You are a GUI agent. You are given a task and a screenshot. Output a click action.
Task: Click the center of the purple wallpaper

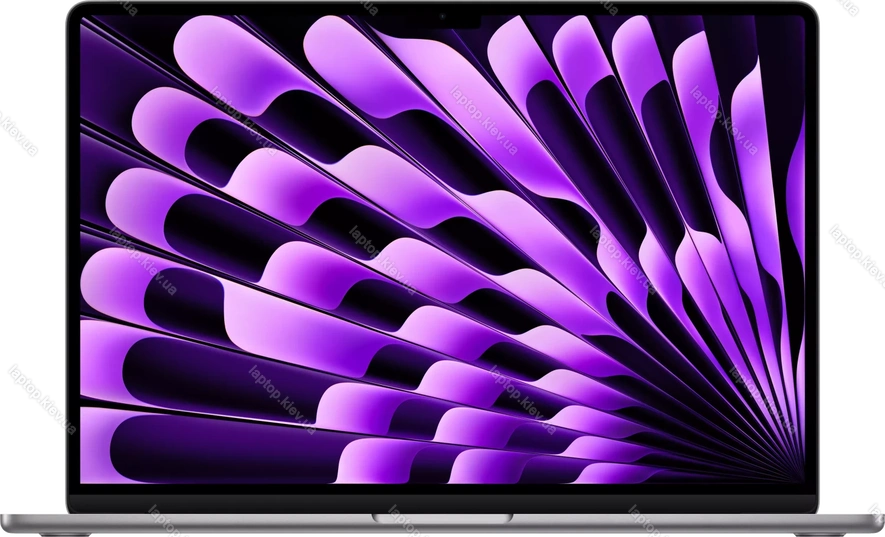tap(442, 250)
